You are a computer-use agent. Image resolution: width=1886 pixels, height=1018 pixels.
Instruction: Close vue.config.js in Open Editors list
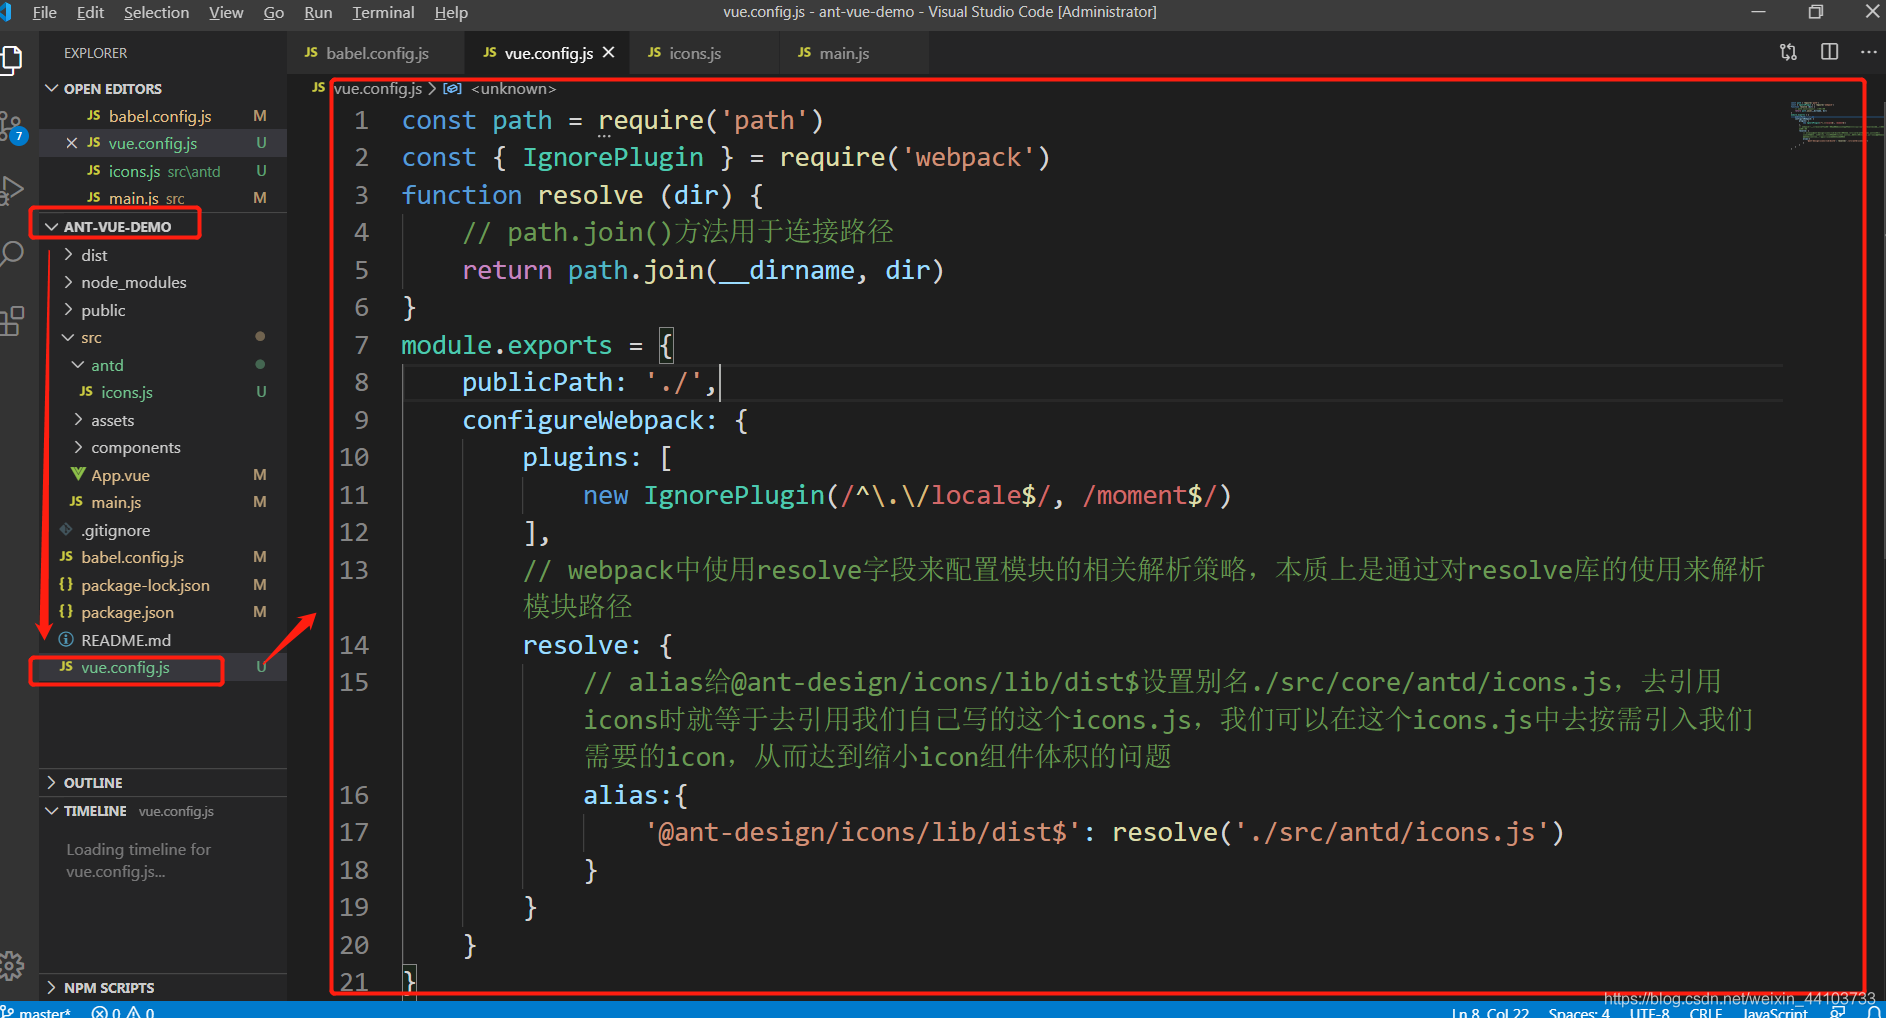pos(71,143)
